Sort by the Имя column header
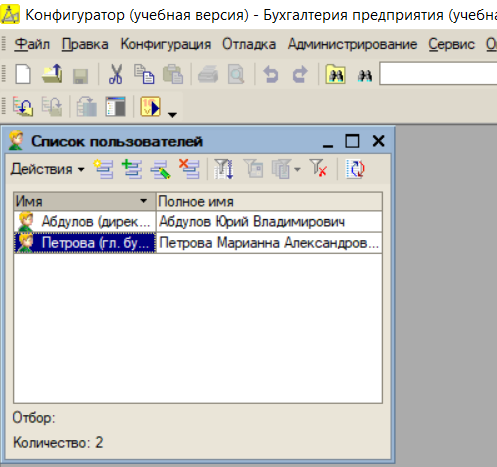The width and height of the screenshot is (497, 467). [x=85, y=201]
